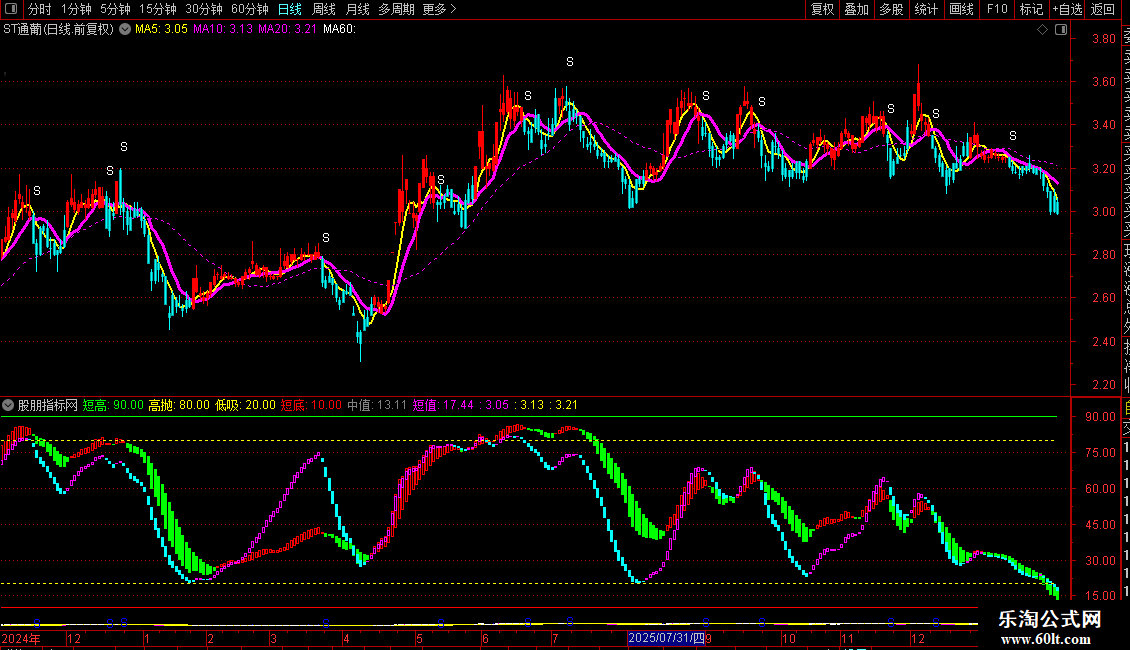This screenshot has width=1130, height=650.
Task: Click the small square icon beside the diamond
Action: tap(1060, 30)
